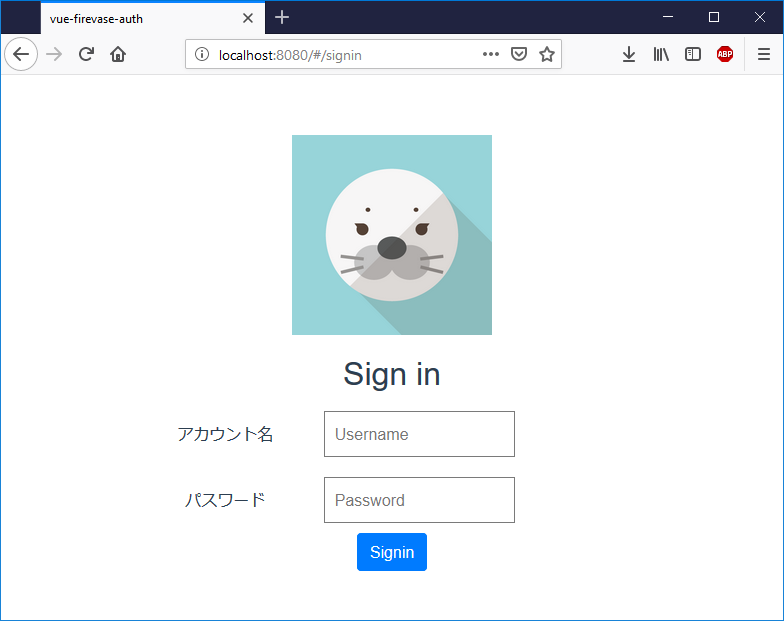784x621 pixels.
Task: Click the seal logo image
Action: (x=392, y=234)
